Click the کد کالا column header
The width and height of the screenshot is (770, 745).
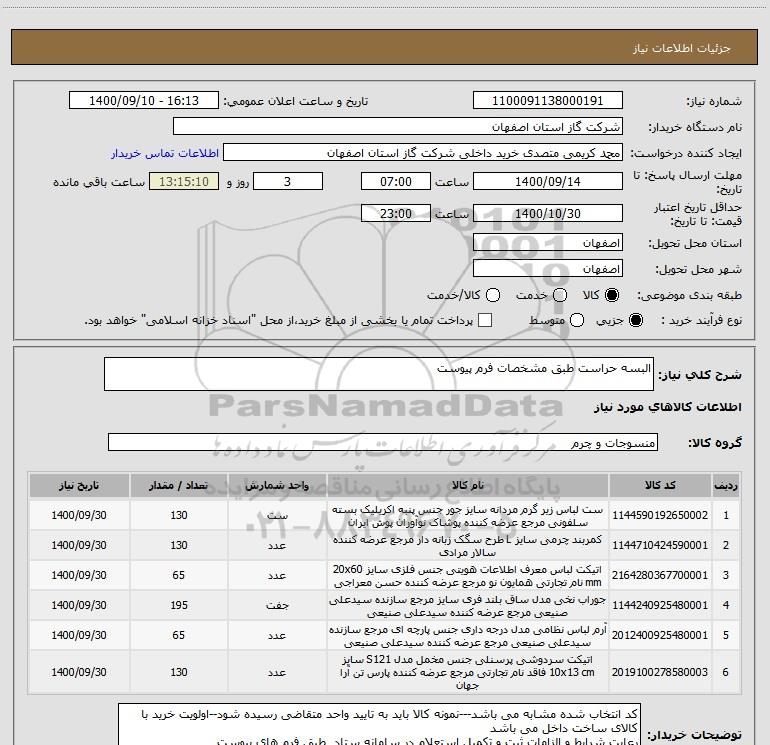pos(660,485)
